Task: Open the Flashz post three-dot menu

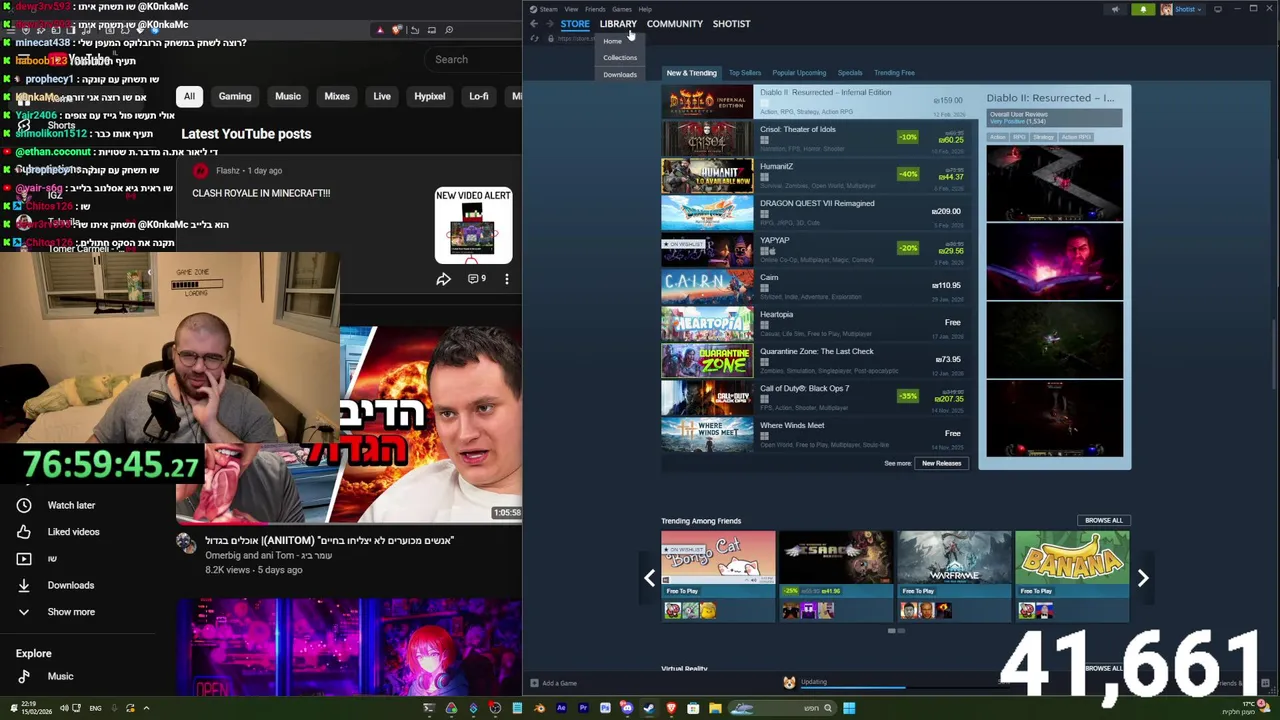Action: pos(507,279)
